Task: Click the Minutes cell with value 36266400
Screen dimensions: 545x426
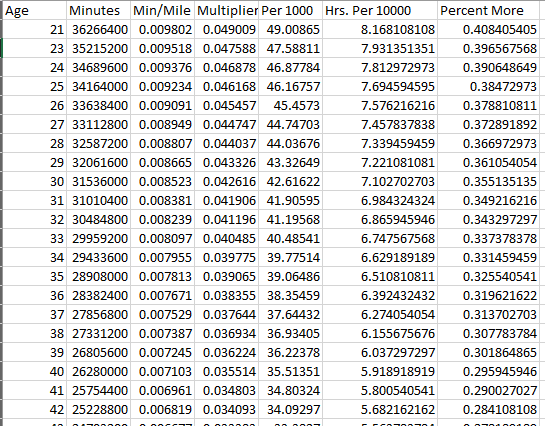Action: pyautogui.click(x=98, y=30)
